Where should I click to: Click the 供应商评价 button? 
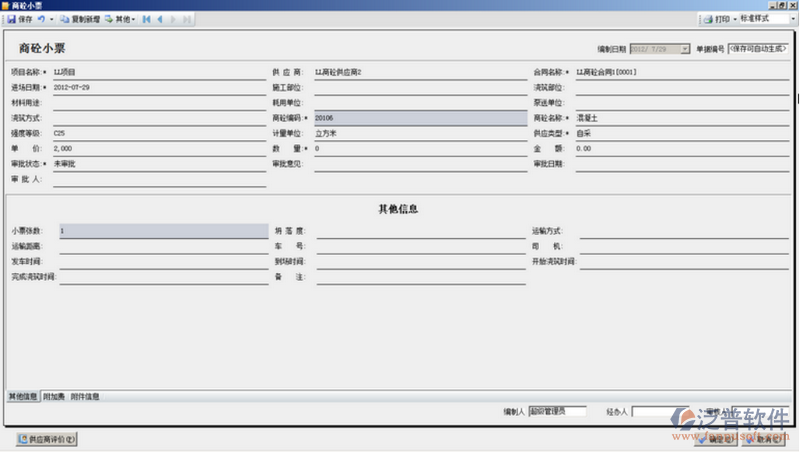pos(47,438)
